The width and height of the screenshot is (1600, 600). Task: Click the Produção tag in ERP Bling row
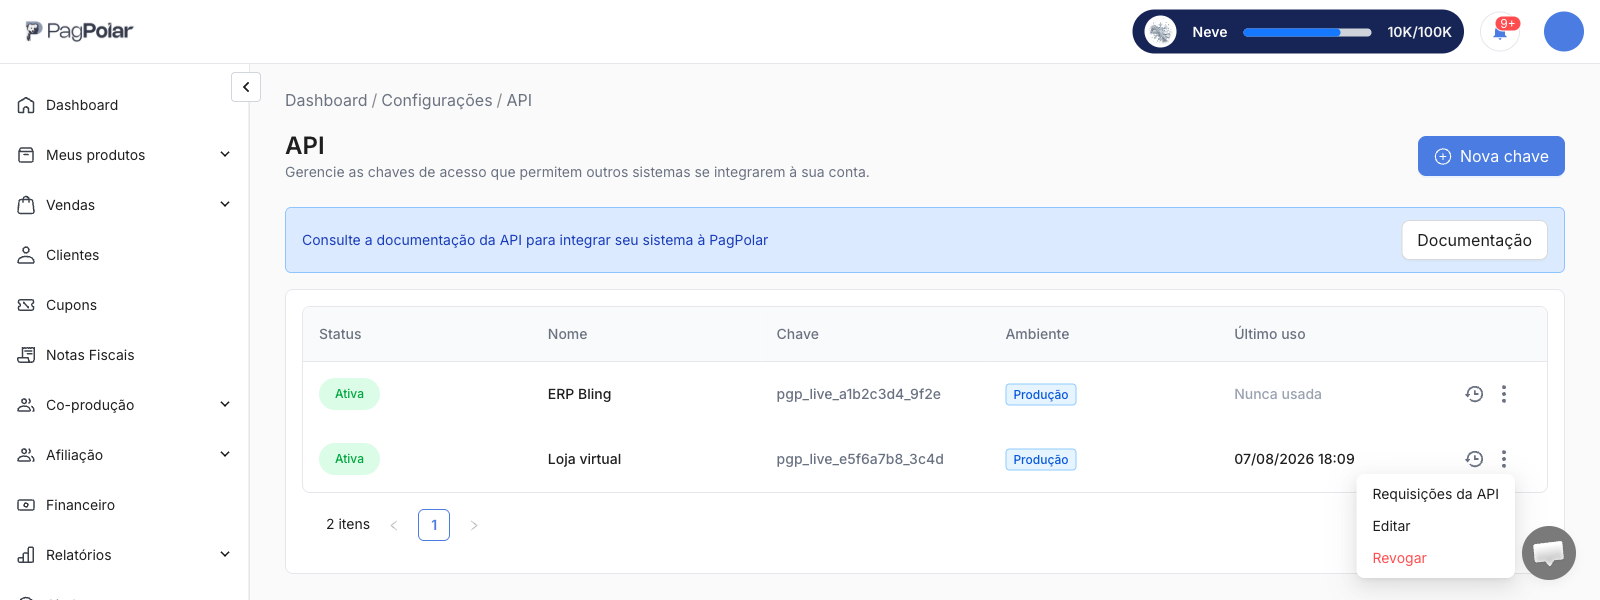click(x=1041, y=395)
